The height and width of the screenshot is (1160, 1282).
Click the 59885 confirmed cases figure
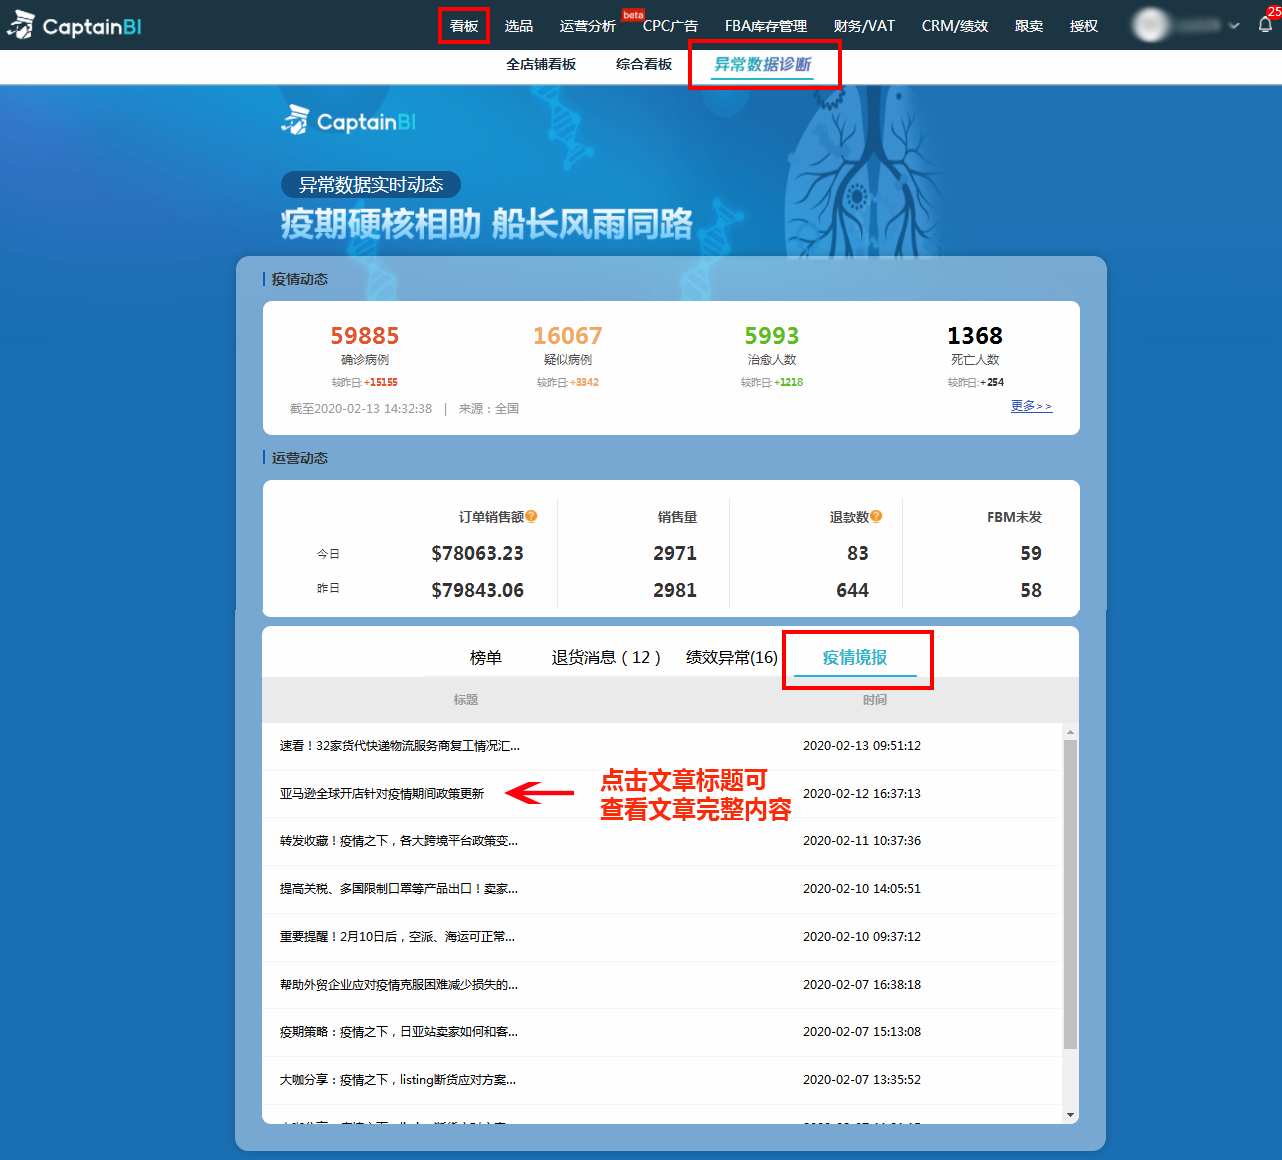[365, 336]
